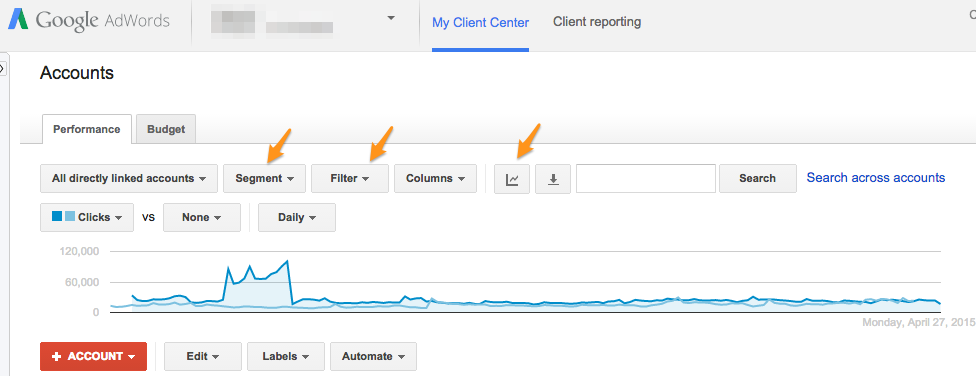Open the None comparison metric dropdown

click(202, 217)
